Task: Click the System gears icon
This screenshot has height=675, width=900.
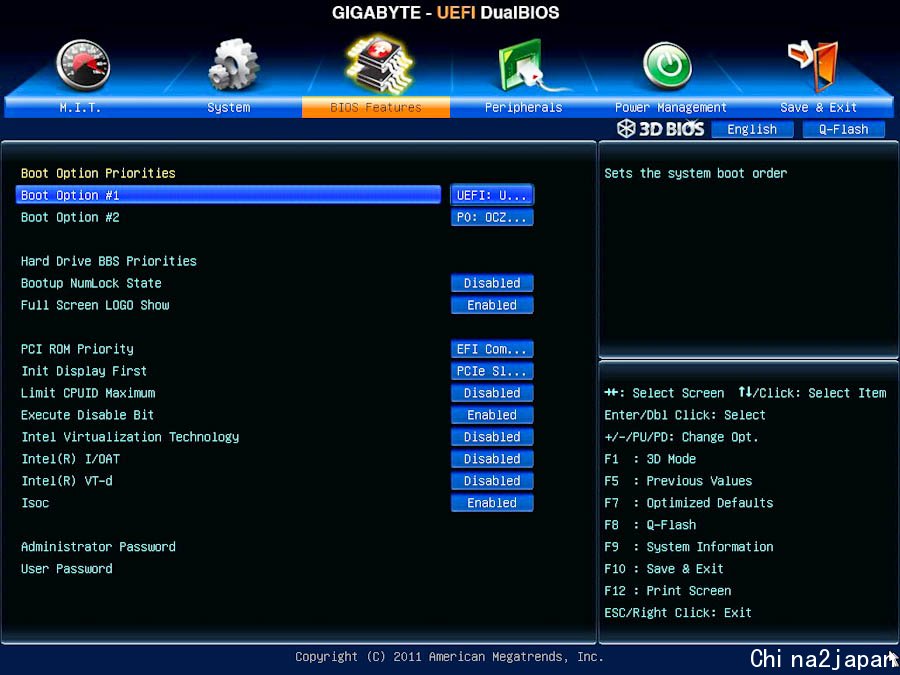Action: coord(233,64)
